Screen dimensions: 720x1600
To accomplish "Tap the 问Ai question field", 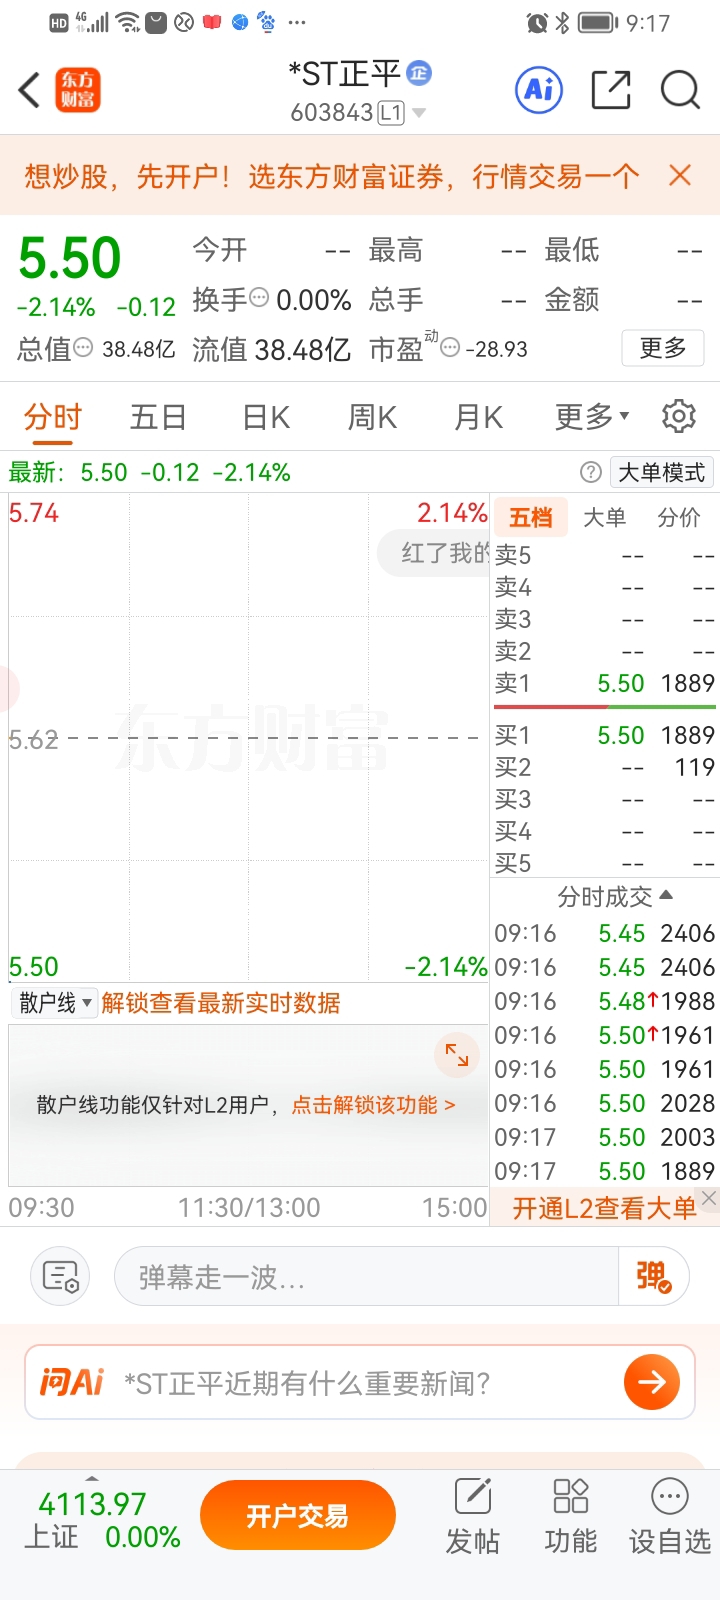I will (x=359, y=1383).
